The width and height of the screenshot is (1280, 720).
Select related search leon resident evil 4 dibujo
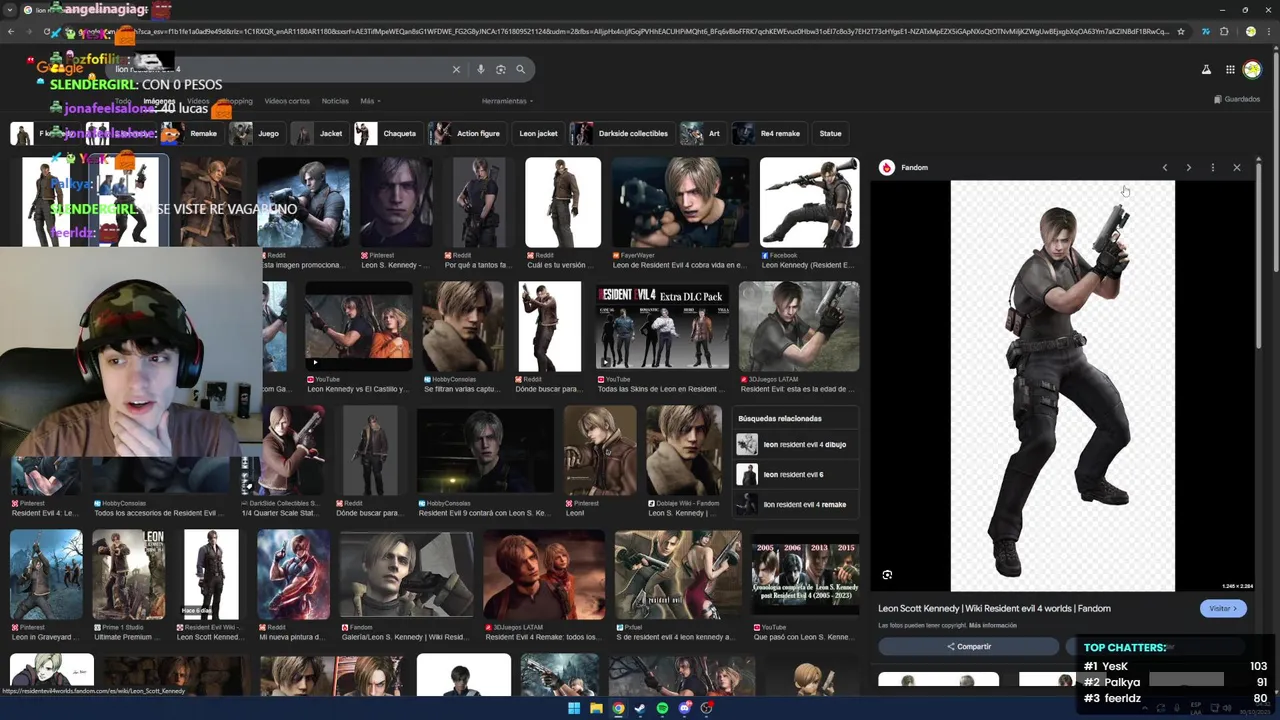click(x=797, y=445)
